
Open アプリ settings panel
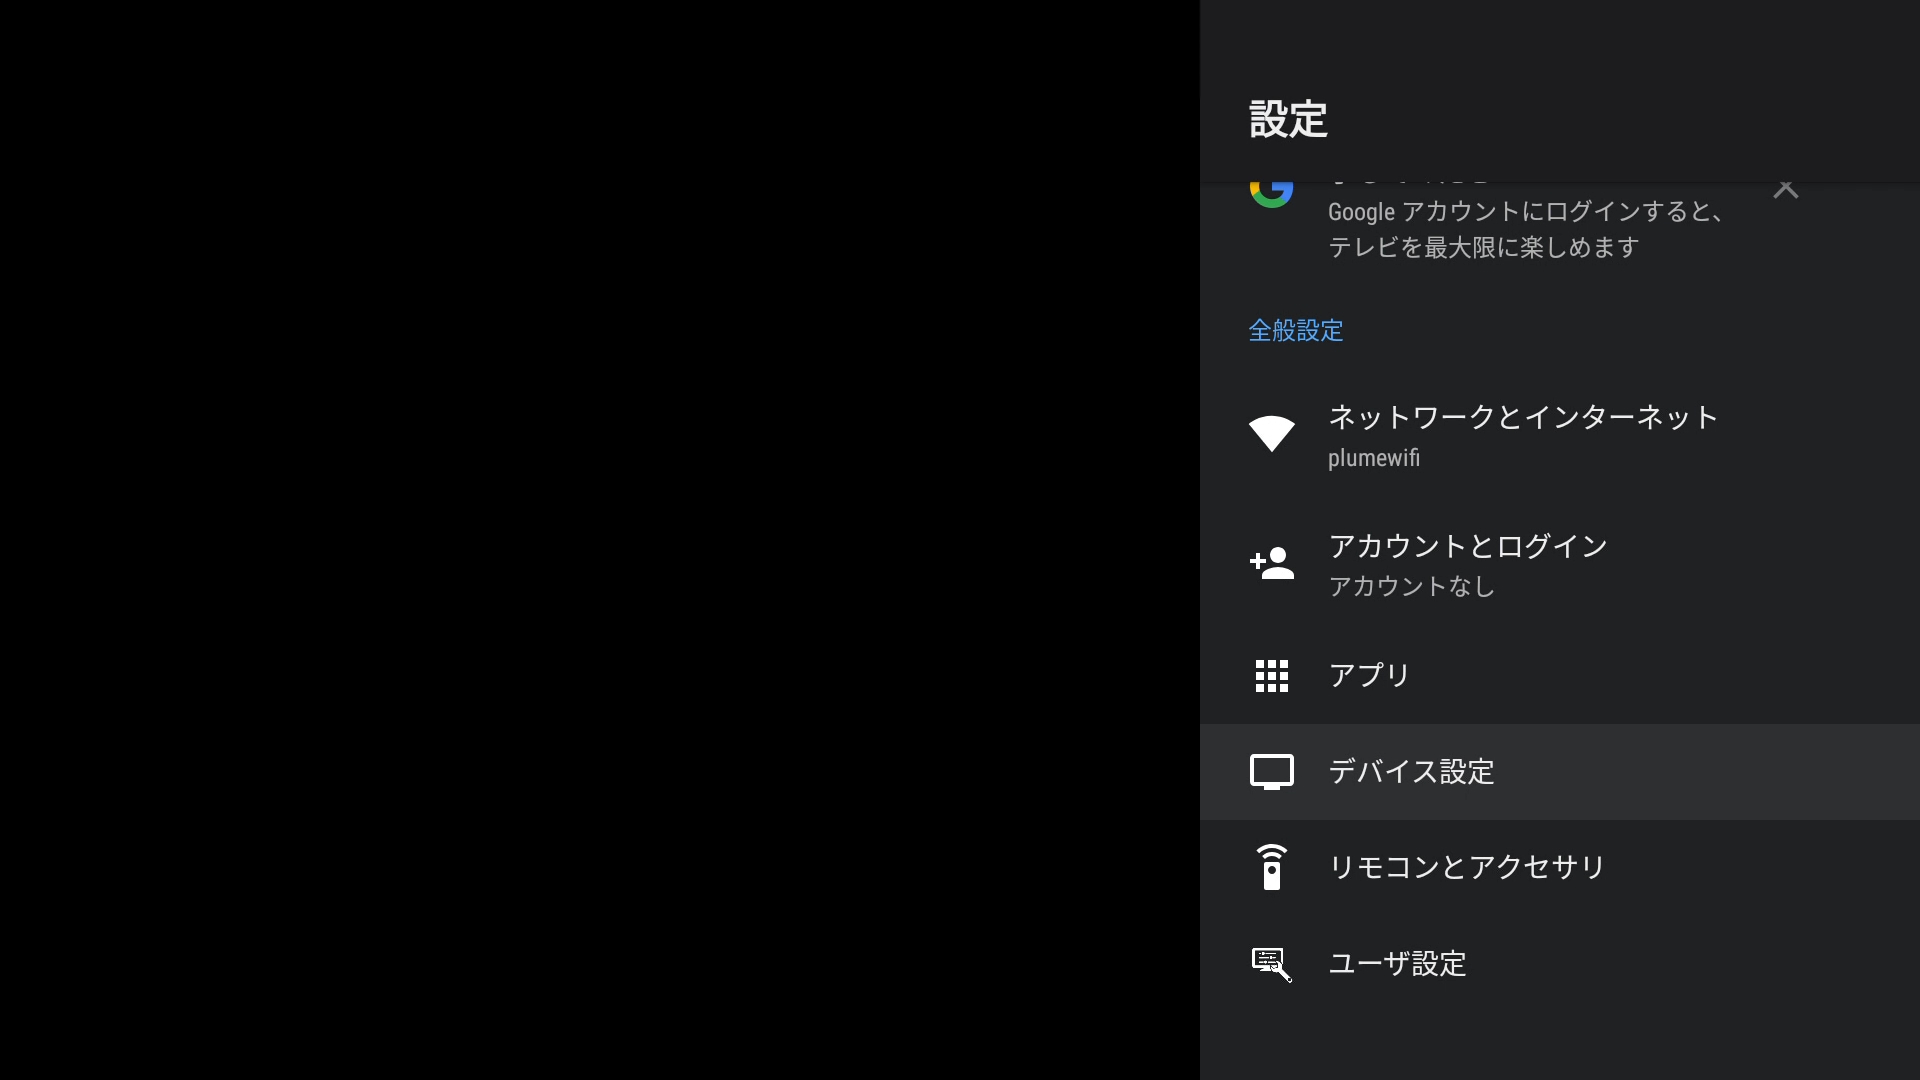click(x=1369, y=675)
